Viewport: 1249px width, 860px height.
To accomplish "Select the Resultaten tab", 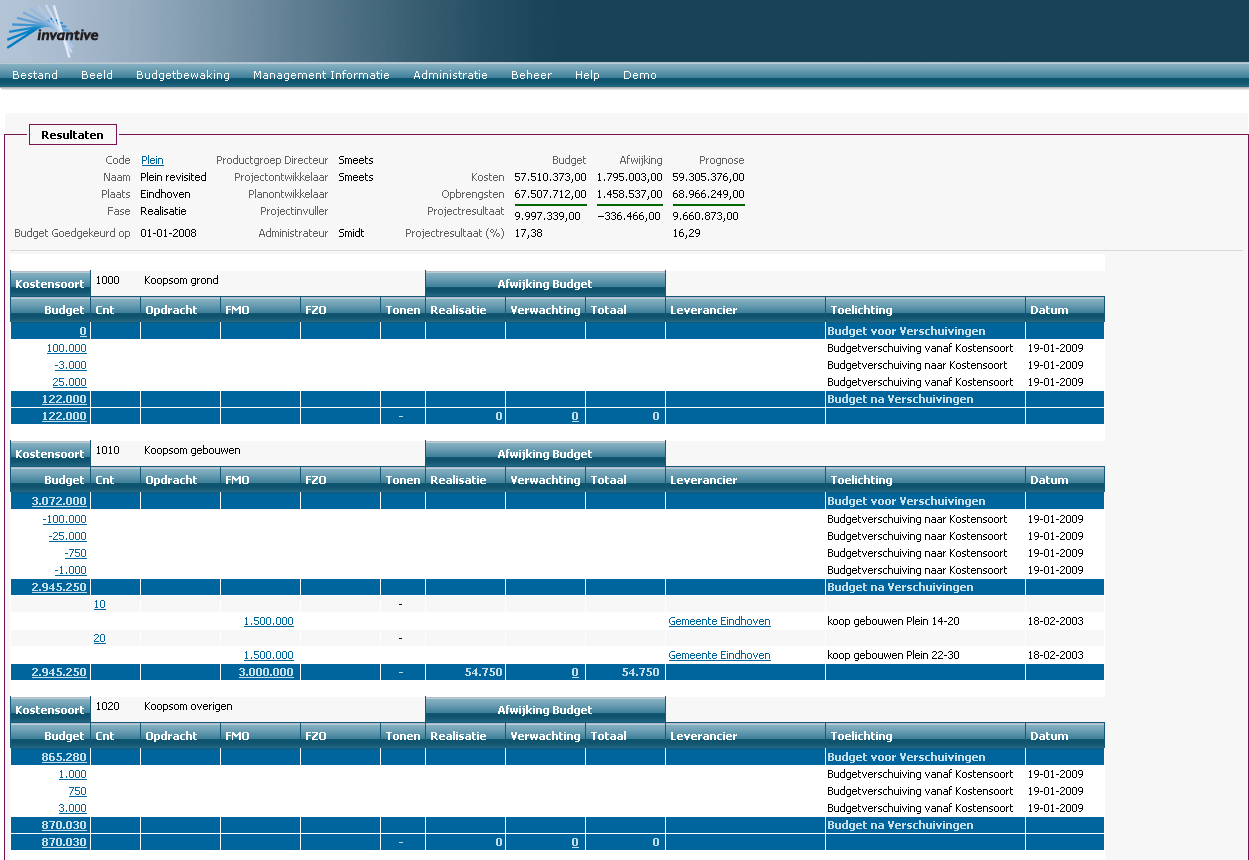I will click(72, 134).
